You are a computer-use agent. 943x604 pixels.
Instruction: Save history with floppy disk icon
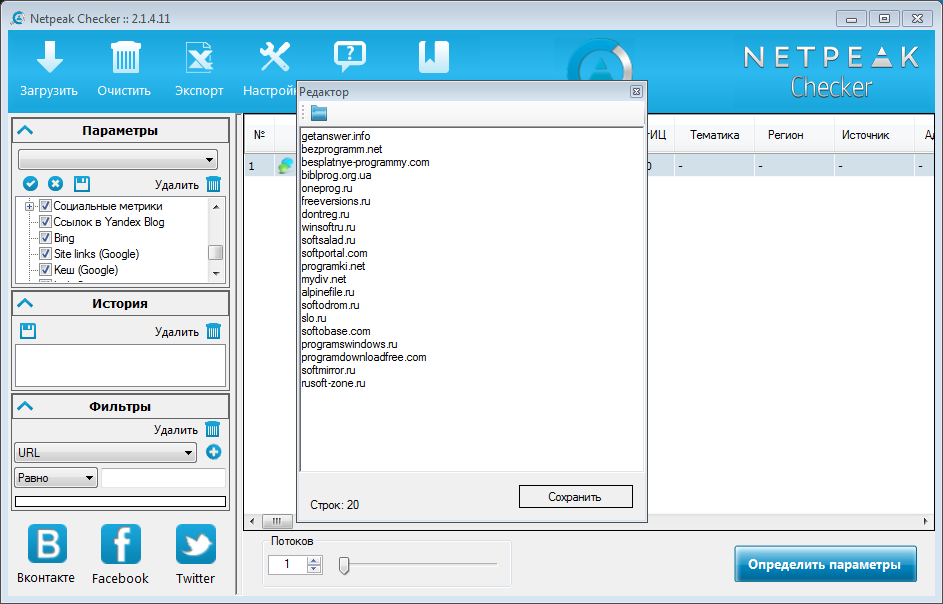[x=28, y=331]
